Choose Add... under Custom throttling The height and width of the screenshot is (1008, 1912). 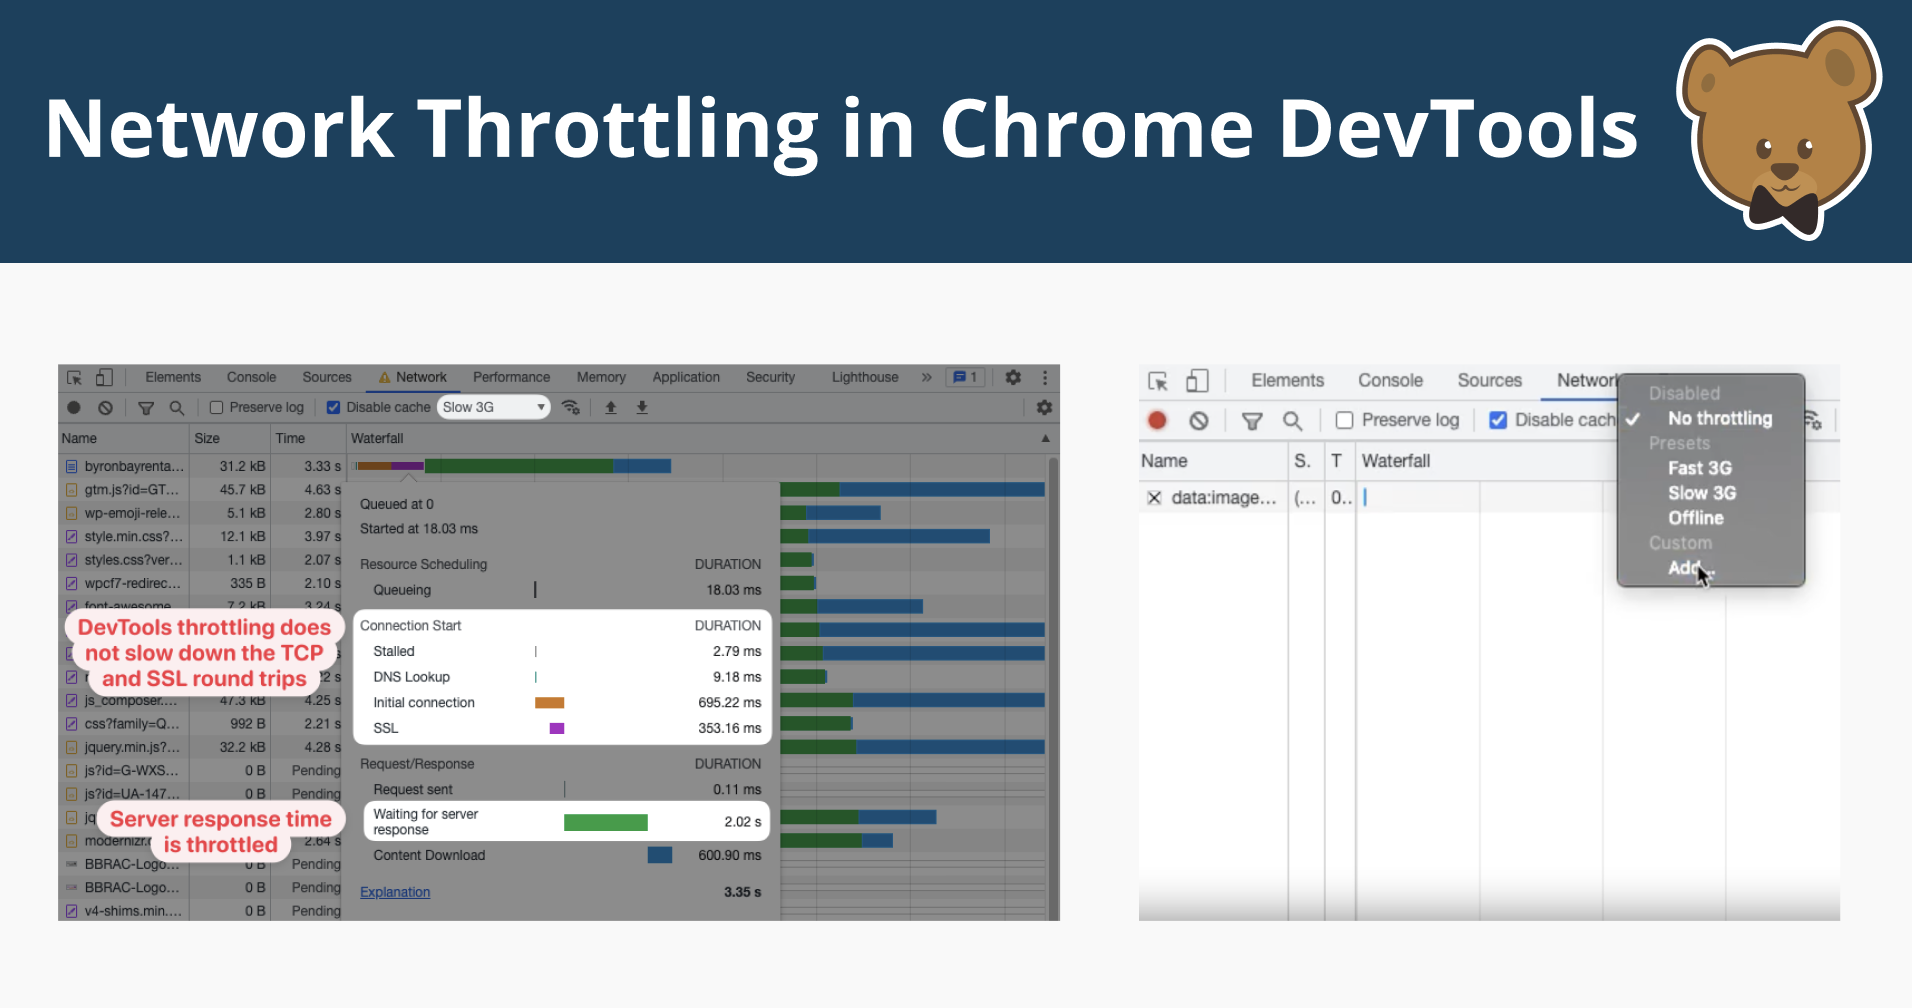point(1688,568)
